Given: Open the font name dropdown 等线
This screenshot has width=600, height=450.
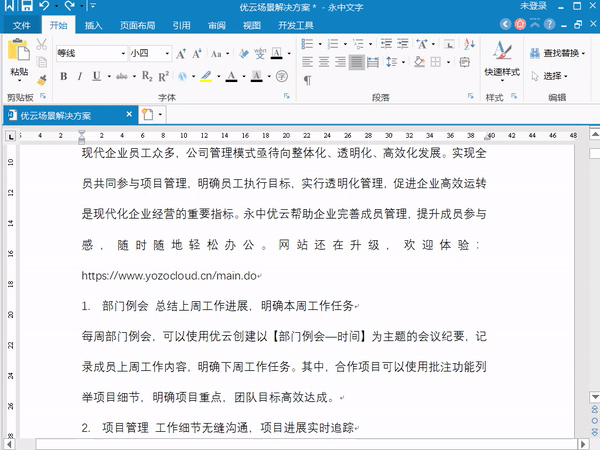Looking at the screenshot, I should click(123, 53).
